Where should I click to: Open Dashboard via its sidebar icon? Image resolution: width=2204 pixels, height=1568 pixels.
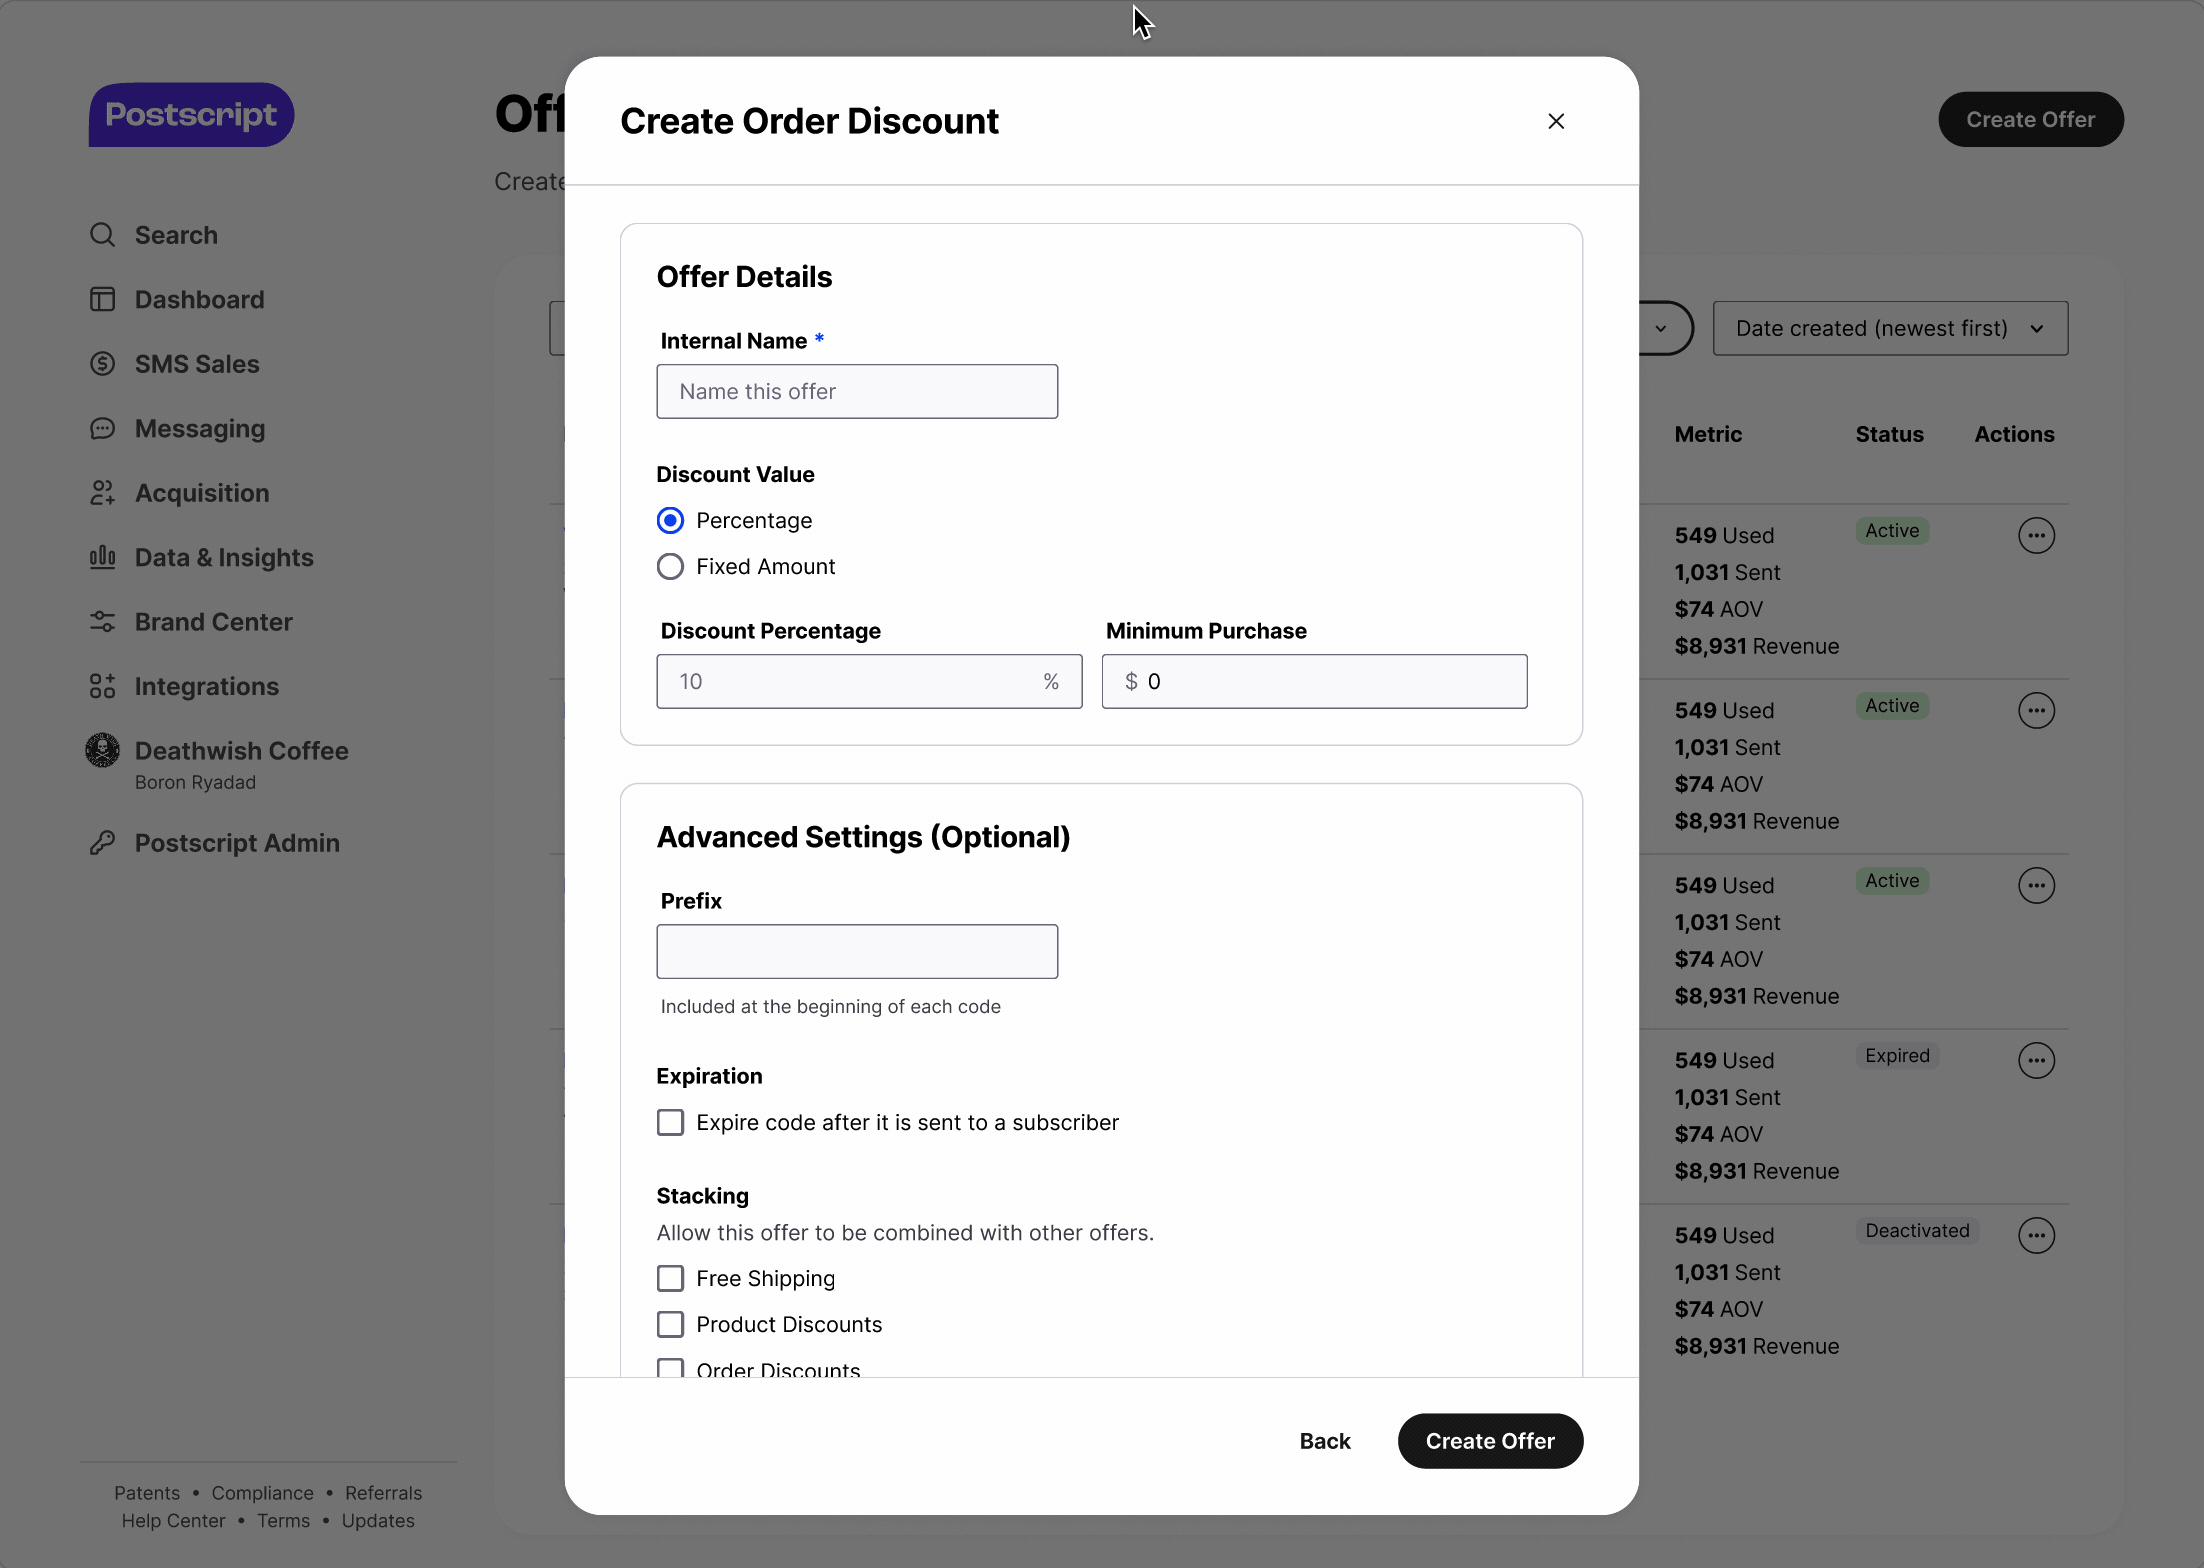102,300
